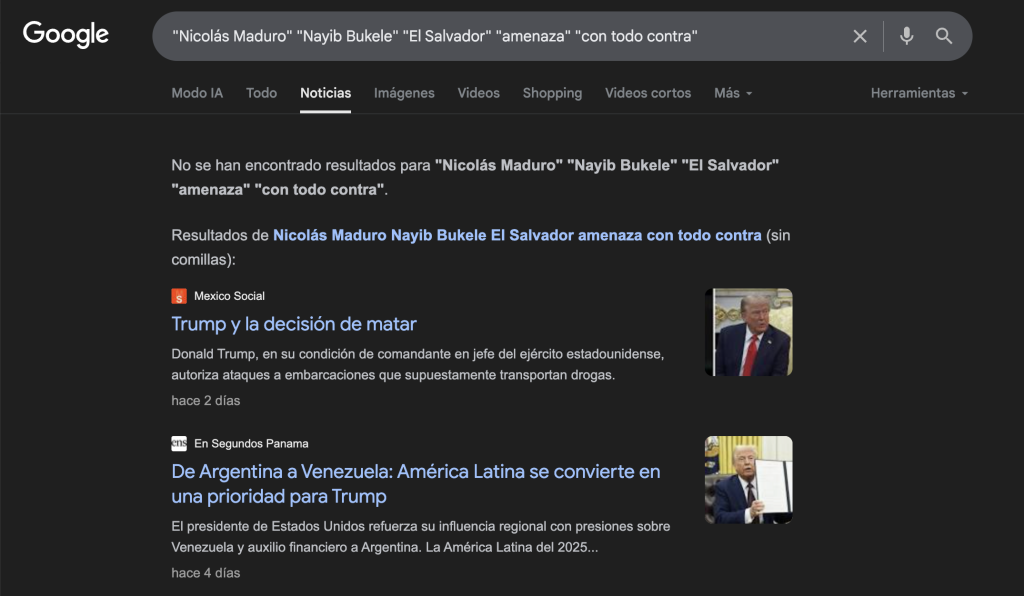This screenshot has height=596, width=1024.
Task: Click the En Segundos Panama favicon
Action: tap(179, 443)
